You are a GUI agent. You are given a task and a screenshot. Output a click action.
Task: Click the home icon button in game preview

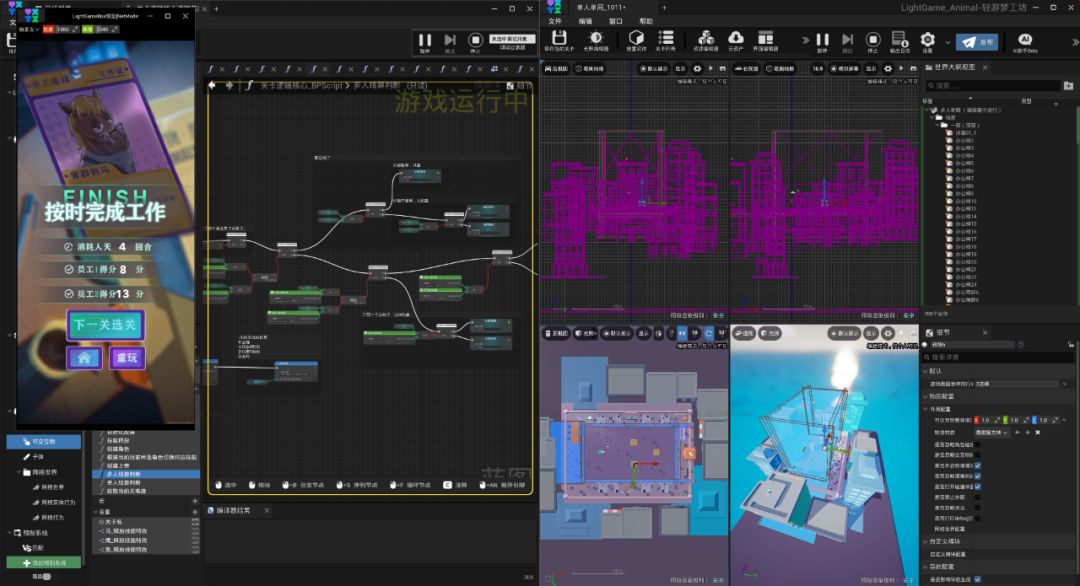(84, 358)
